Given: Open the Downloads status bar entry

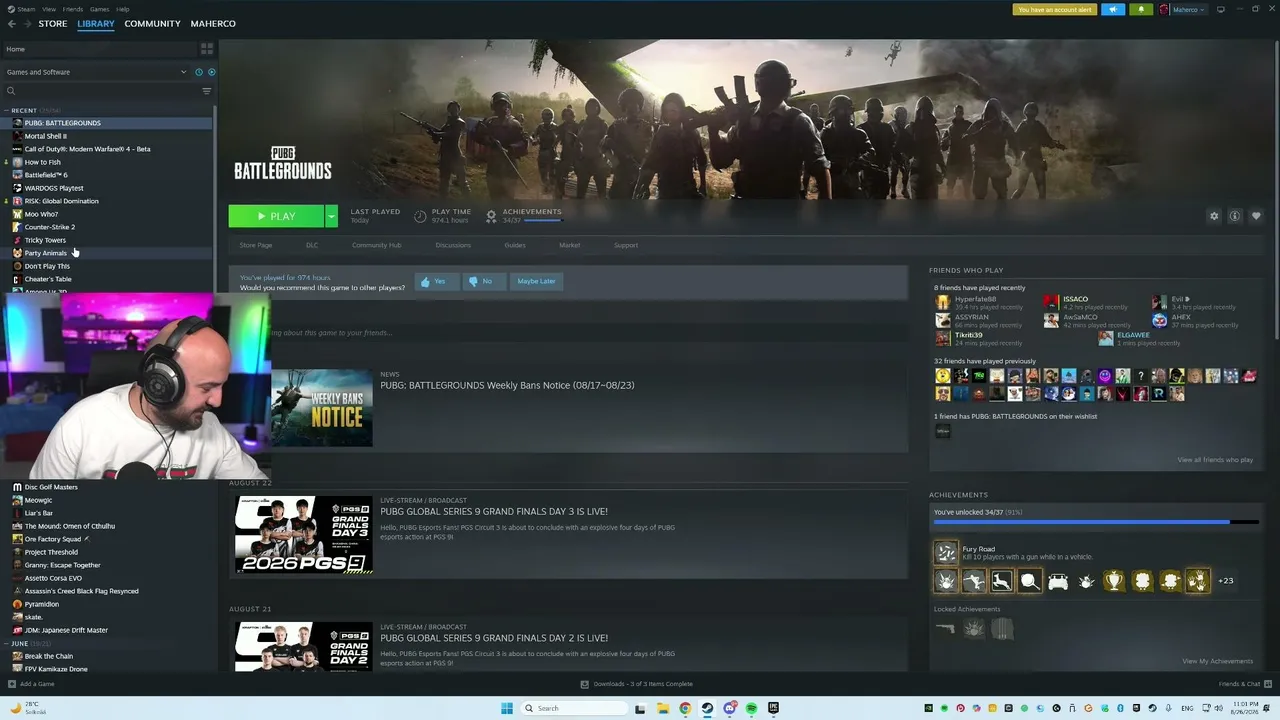Looking at the screenshot, I should [637, 684].
